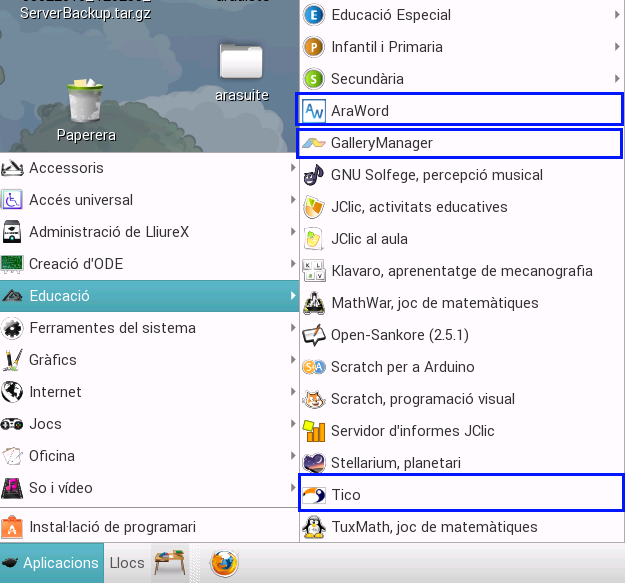
Task: Select Instal·lació de programari entry
Action: [x=112, y=527]
